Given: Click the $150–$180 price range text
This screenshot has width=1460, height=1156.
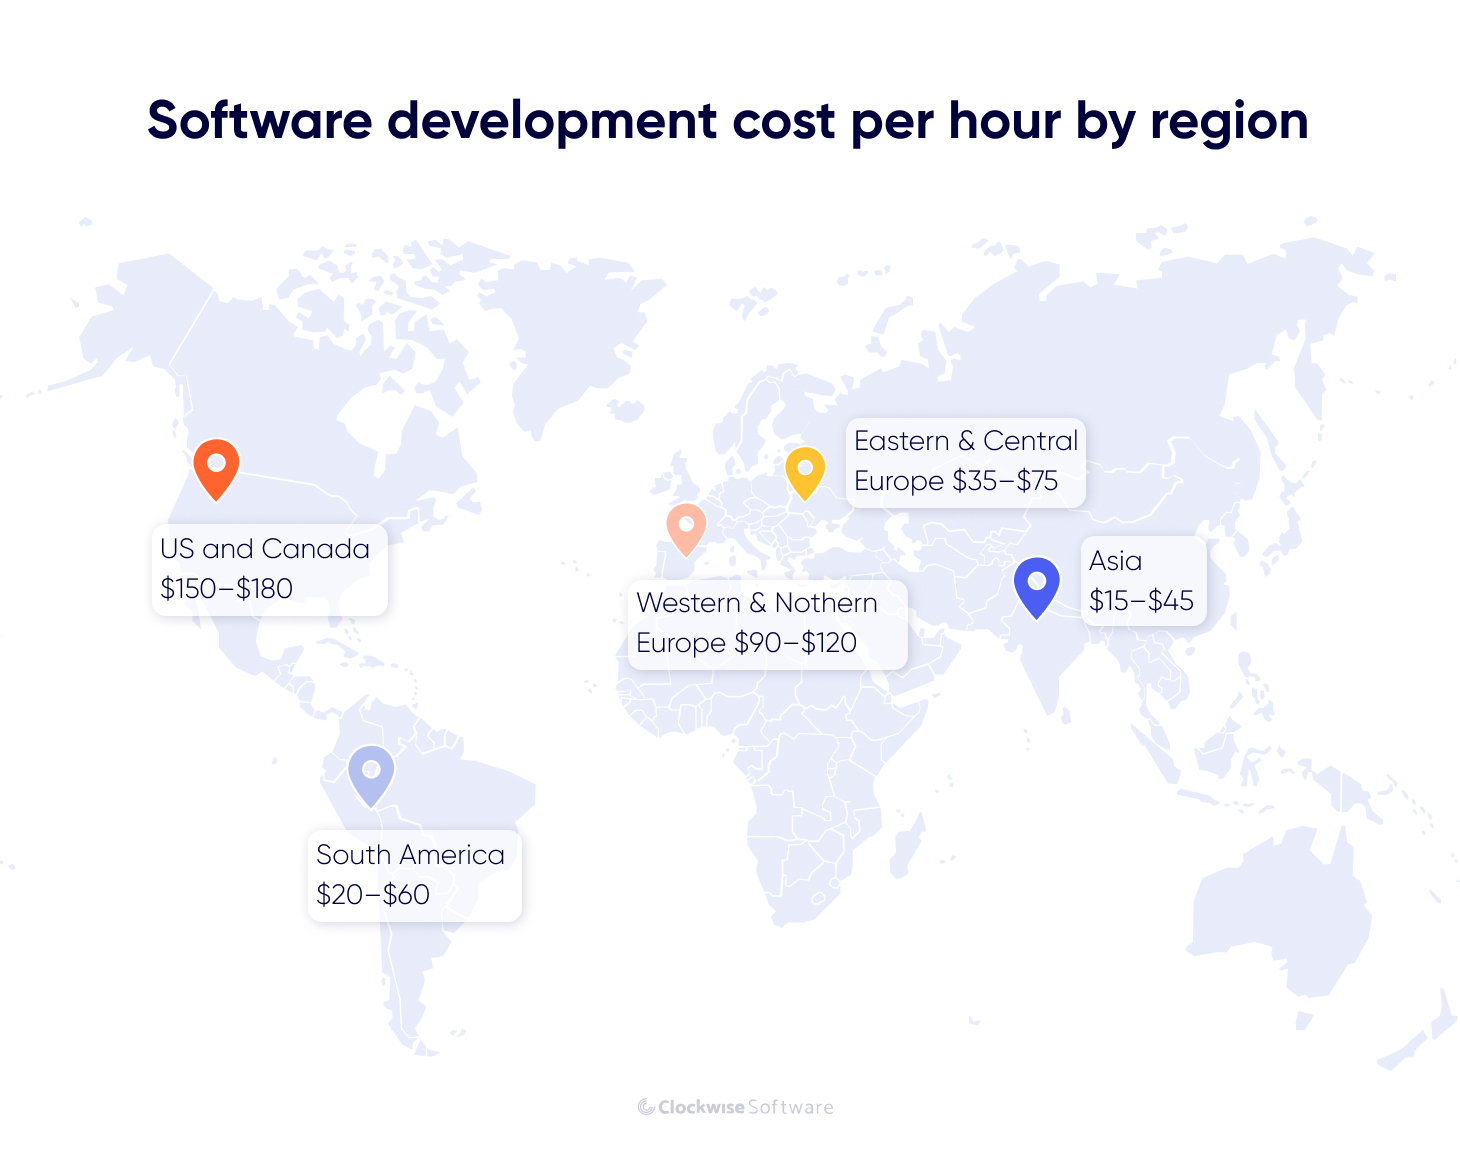Looking at the screenshot, I should 228,589.
